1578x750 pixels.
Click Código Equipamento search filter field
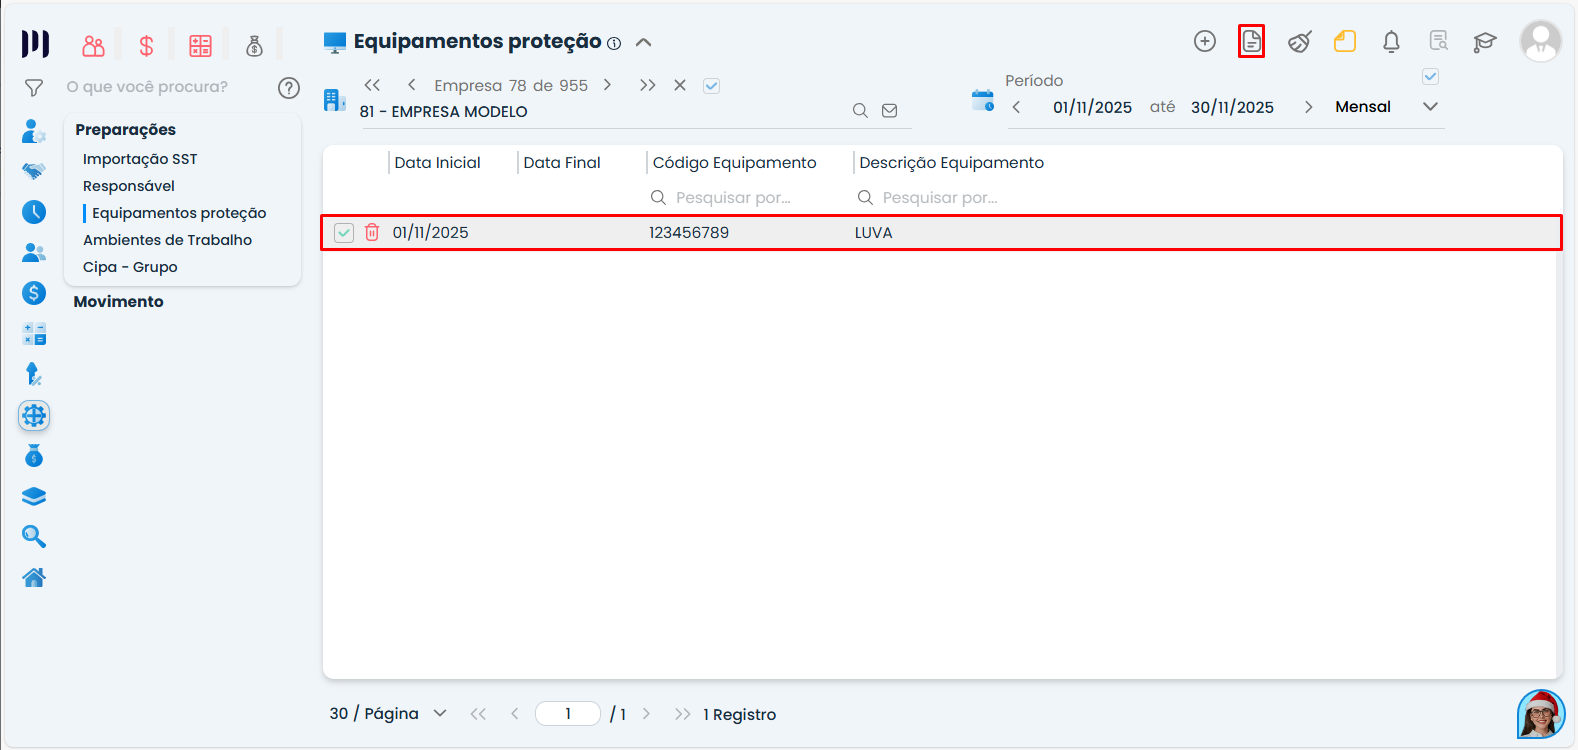pyautogui.click(x=744, y=198)
